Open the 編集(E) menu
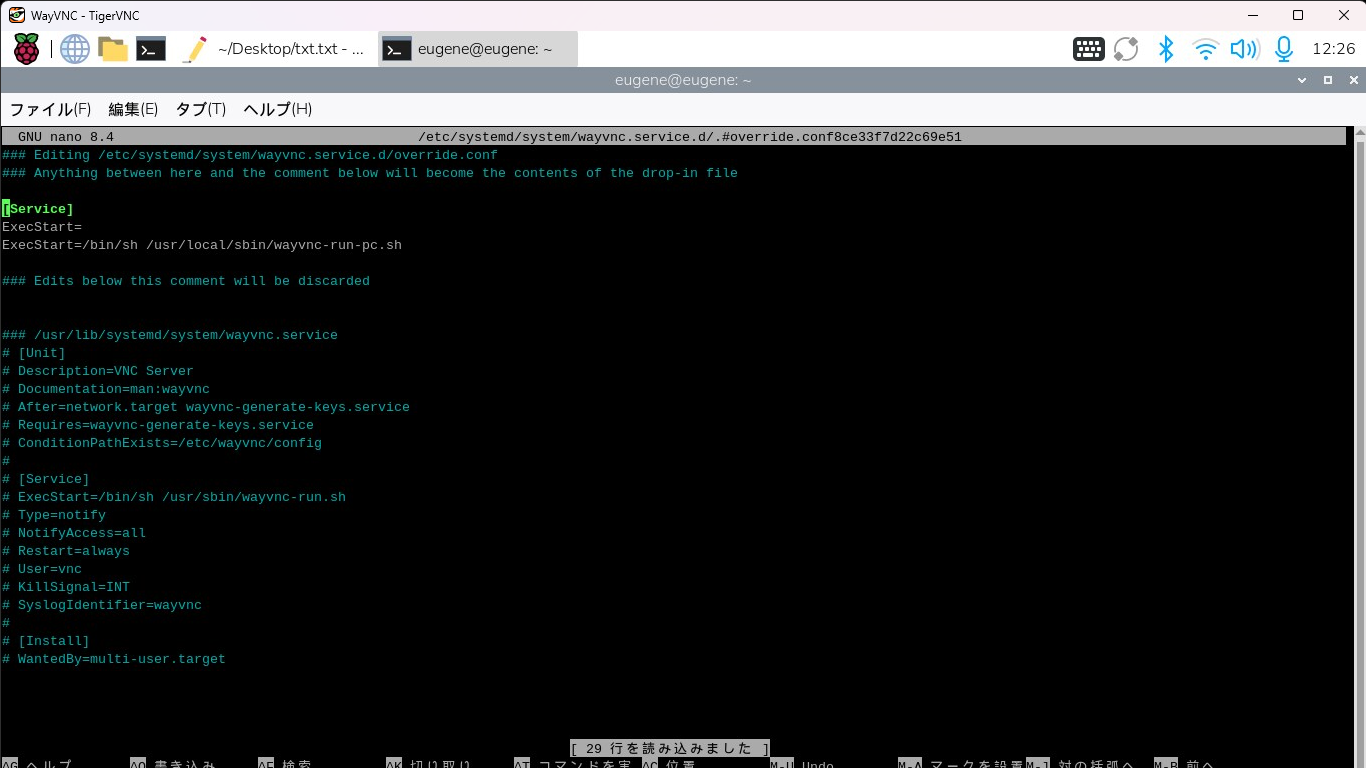The image size is (1366, 768). (x=133, y=109)
